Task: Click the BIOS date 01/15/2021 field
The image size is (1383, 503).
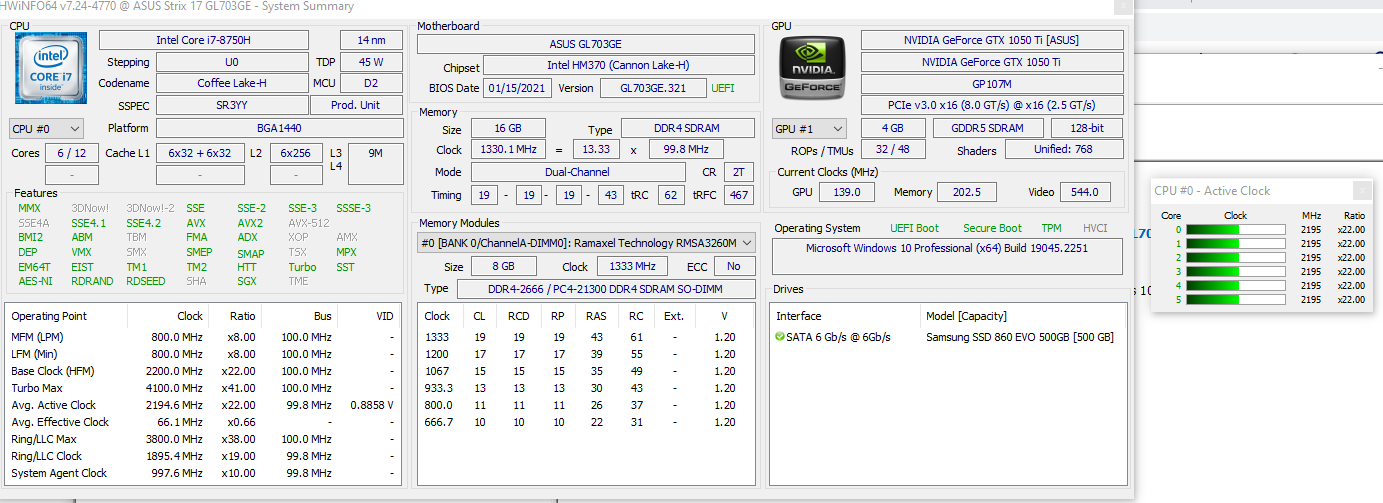Action: click(x=518, y=88)
